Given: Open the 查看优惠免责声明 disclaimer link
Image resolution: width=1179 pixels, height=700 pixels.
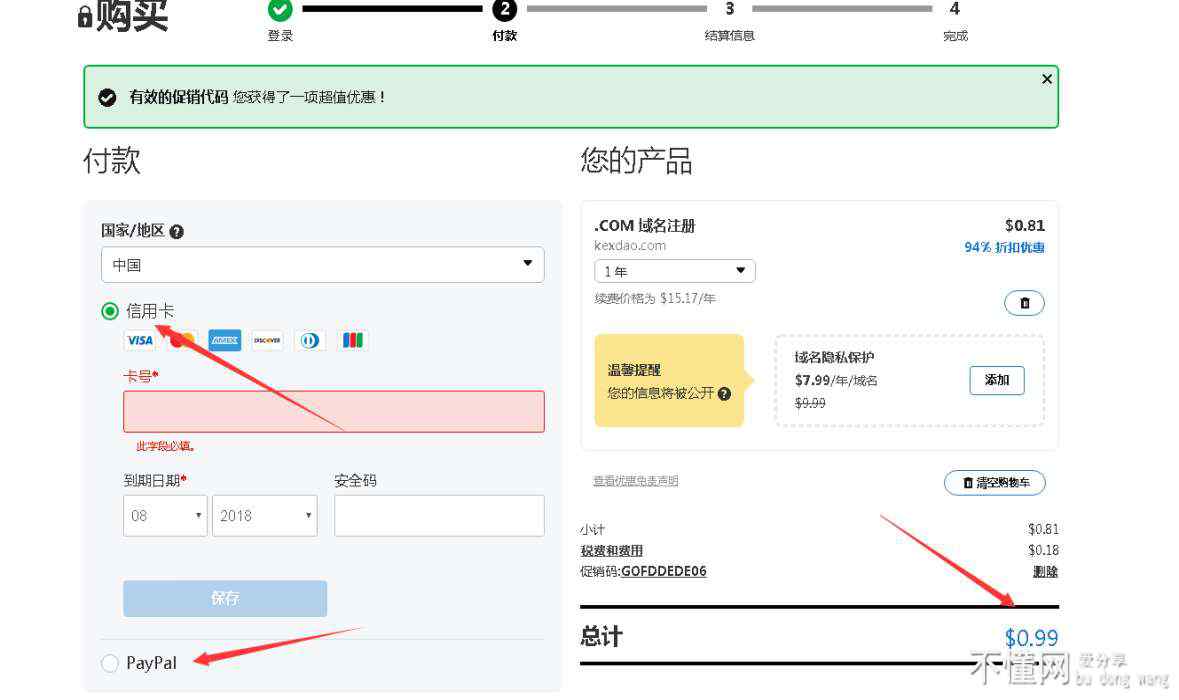Looking at the screenshot, I should 636,481.
